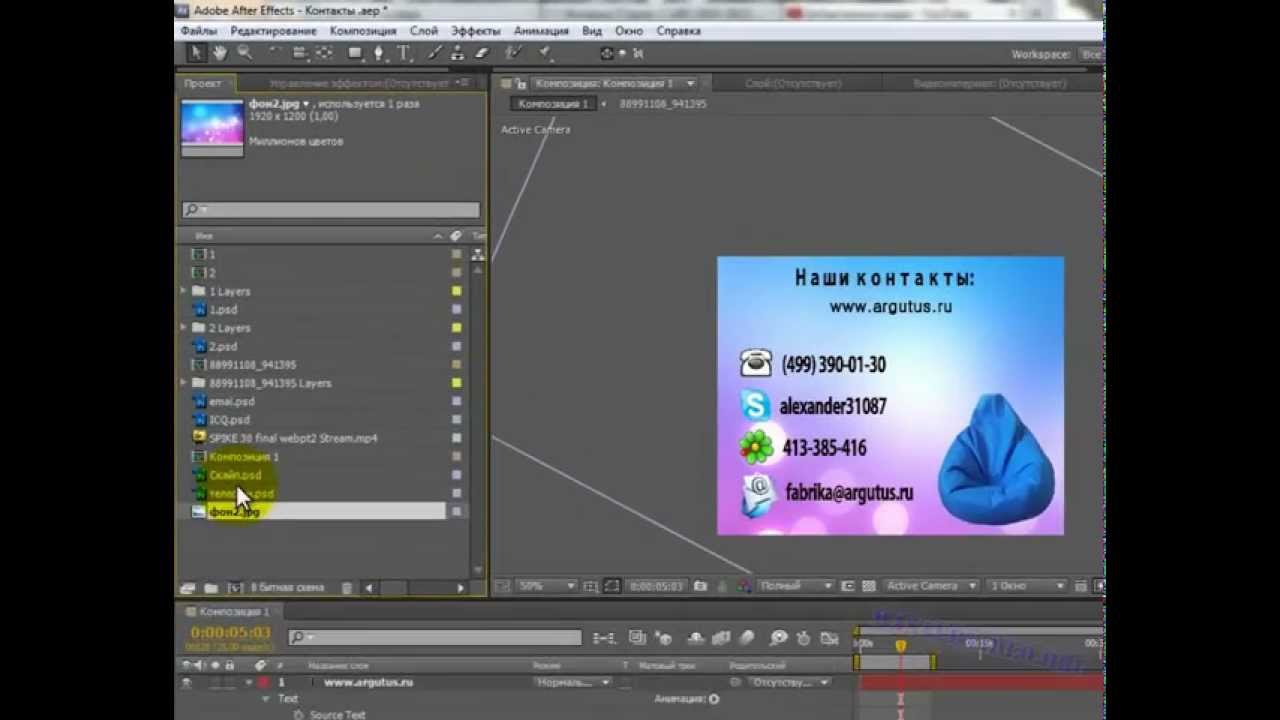Select the Unified Camera tool
This screenshot has width=1280, height=720.
pyautogui.click(x=299, y=53)
